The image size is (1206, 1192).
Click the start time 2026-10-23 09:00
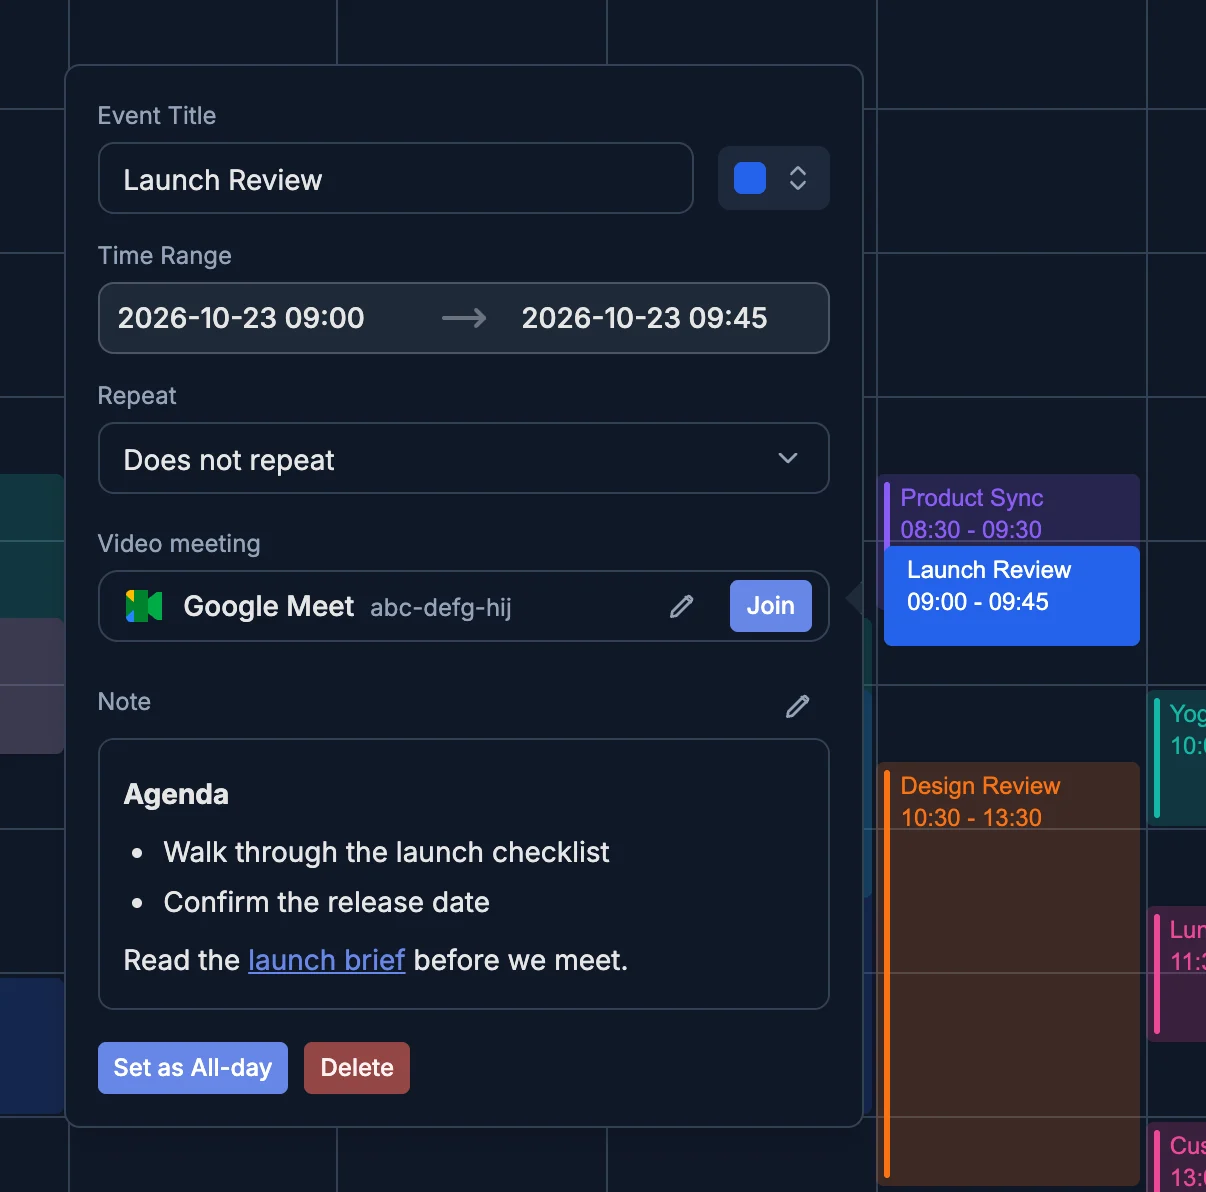pos(241,318)
